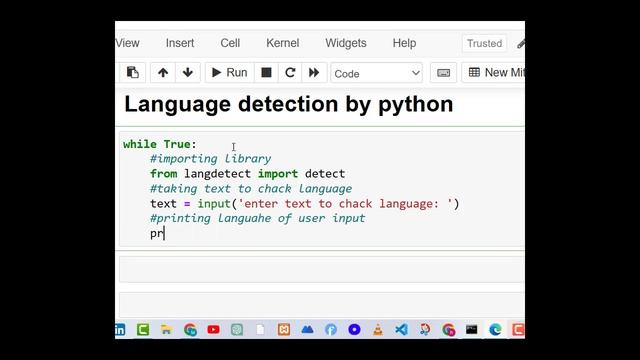Image resolution: width=640 pixels, height=360 pixels.
Task: Open the Kernel menu
Action: pos(282,43)
